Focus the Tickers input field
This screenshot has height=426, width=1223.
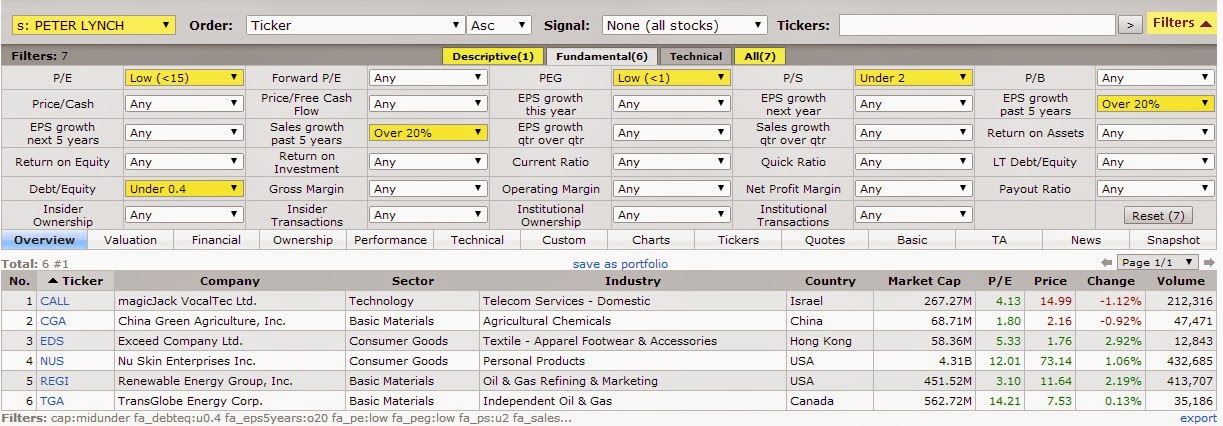coord(976,25)
